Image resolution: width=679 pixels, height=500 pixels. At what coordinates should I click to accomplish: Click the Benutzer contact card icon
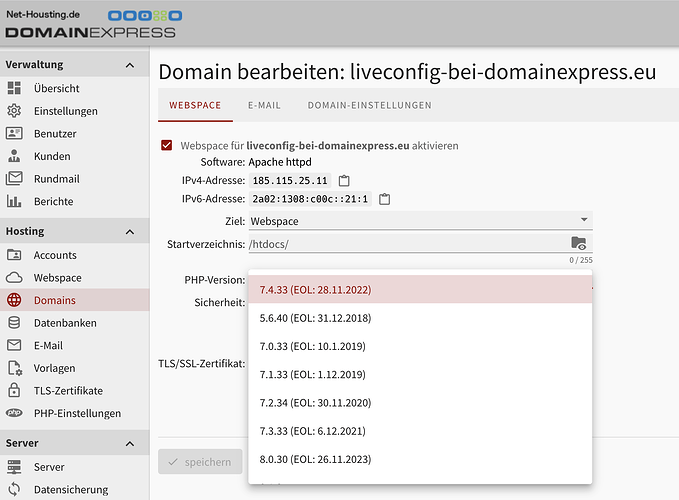[x=14, y=133]
